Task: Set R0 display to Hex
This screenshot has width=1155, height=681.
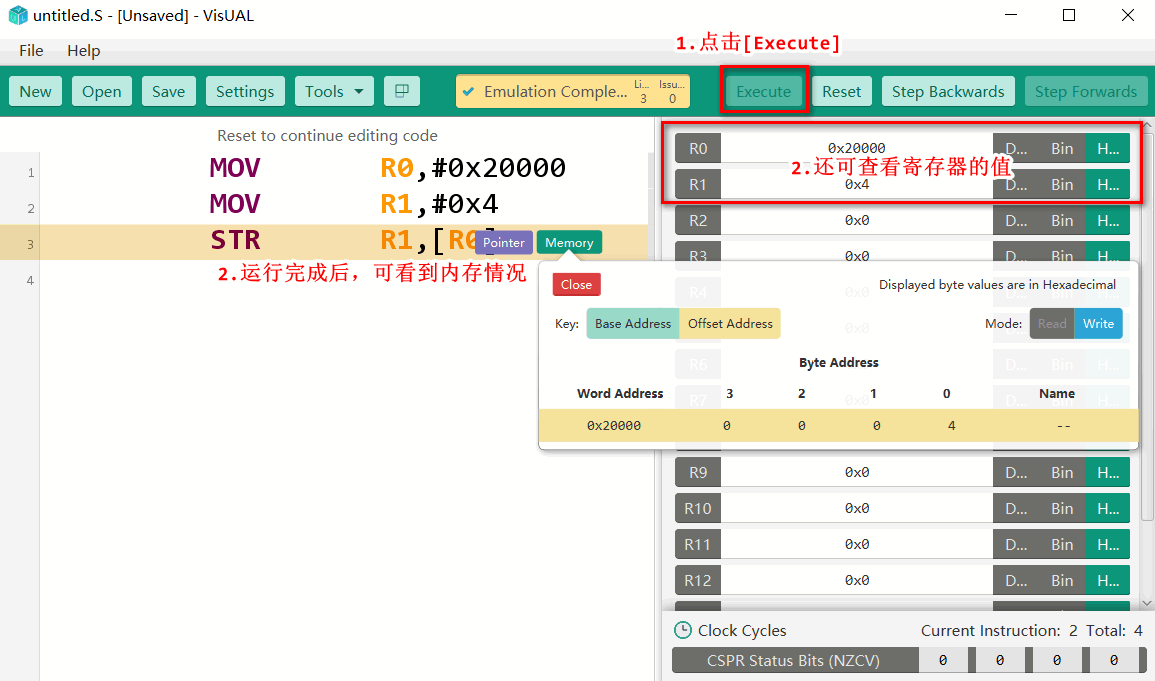Action: pos(1107,148)
